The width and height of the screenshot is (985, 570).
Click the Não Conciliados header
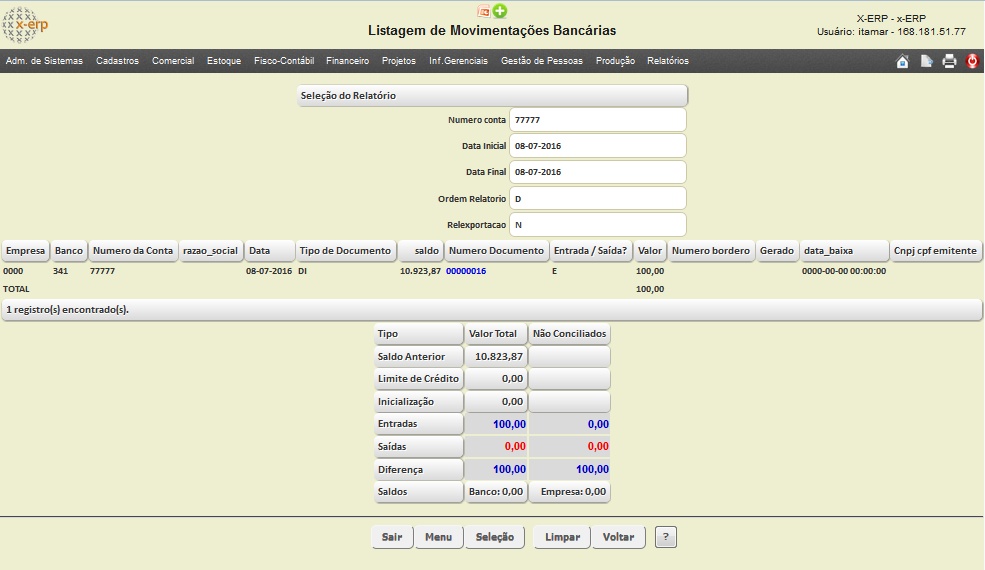pyautogui.click(x=570, y=334)
